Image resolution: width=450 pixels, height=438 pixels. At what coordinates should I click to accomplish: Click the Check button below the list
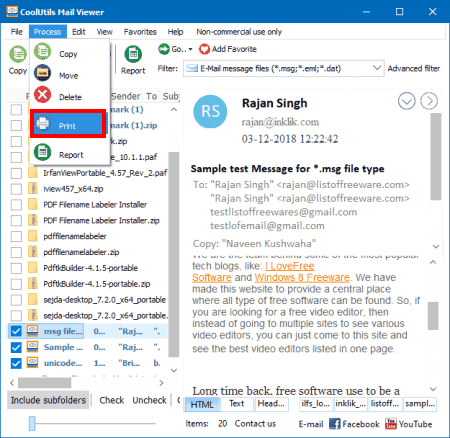(111, 400)
